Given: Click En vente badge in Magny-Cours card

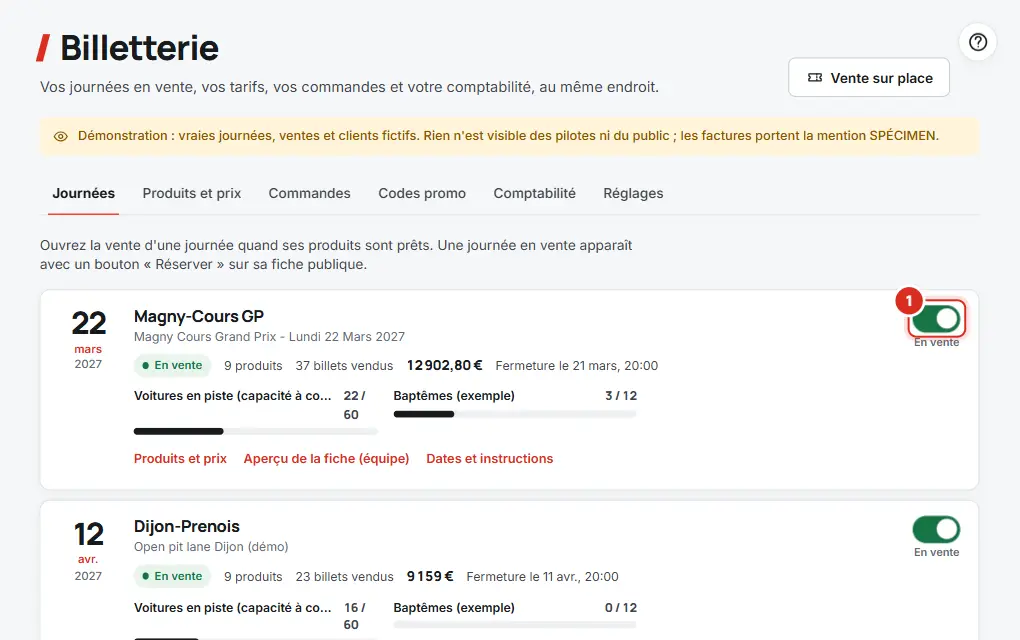Looking at the screenshot, I should pos(172,366).
